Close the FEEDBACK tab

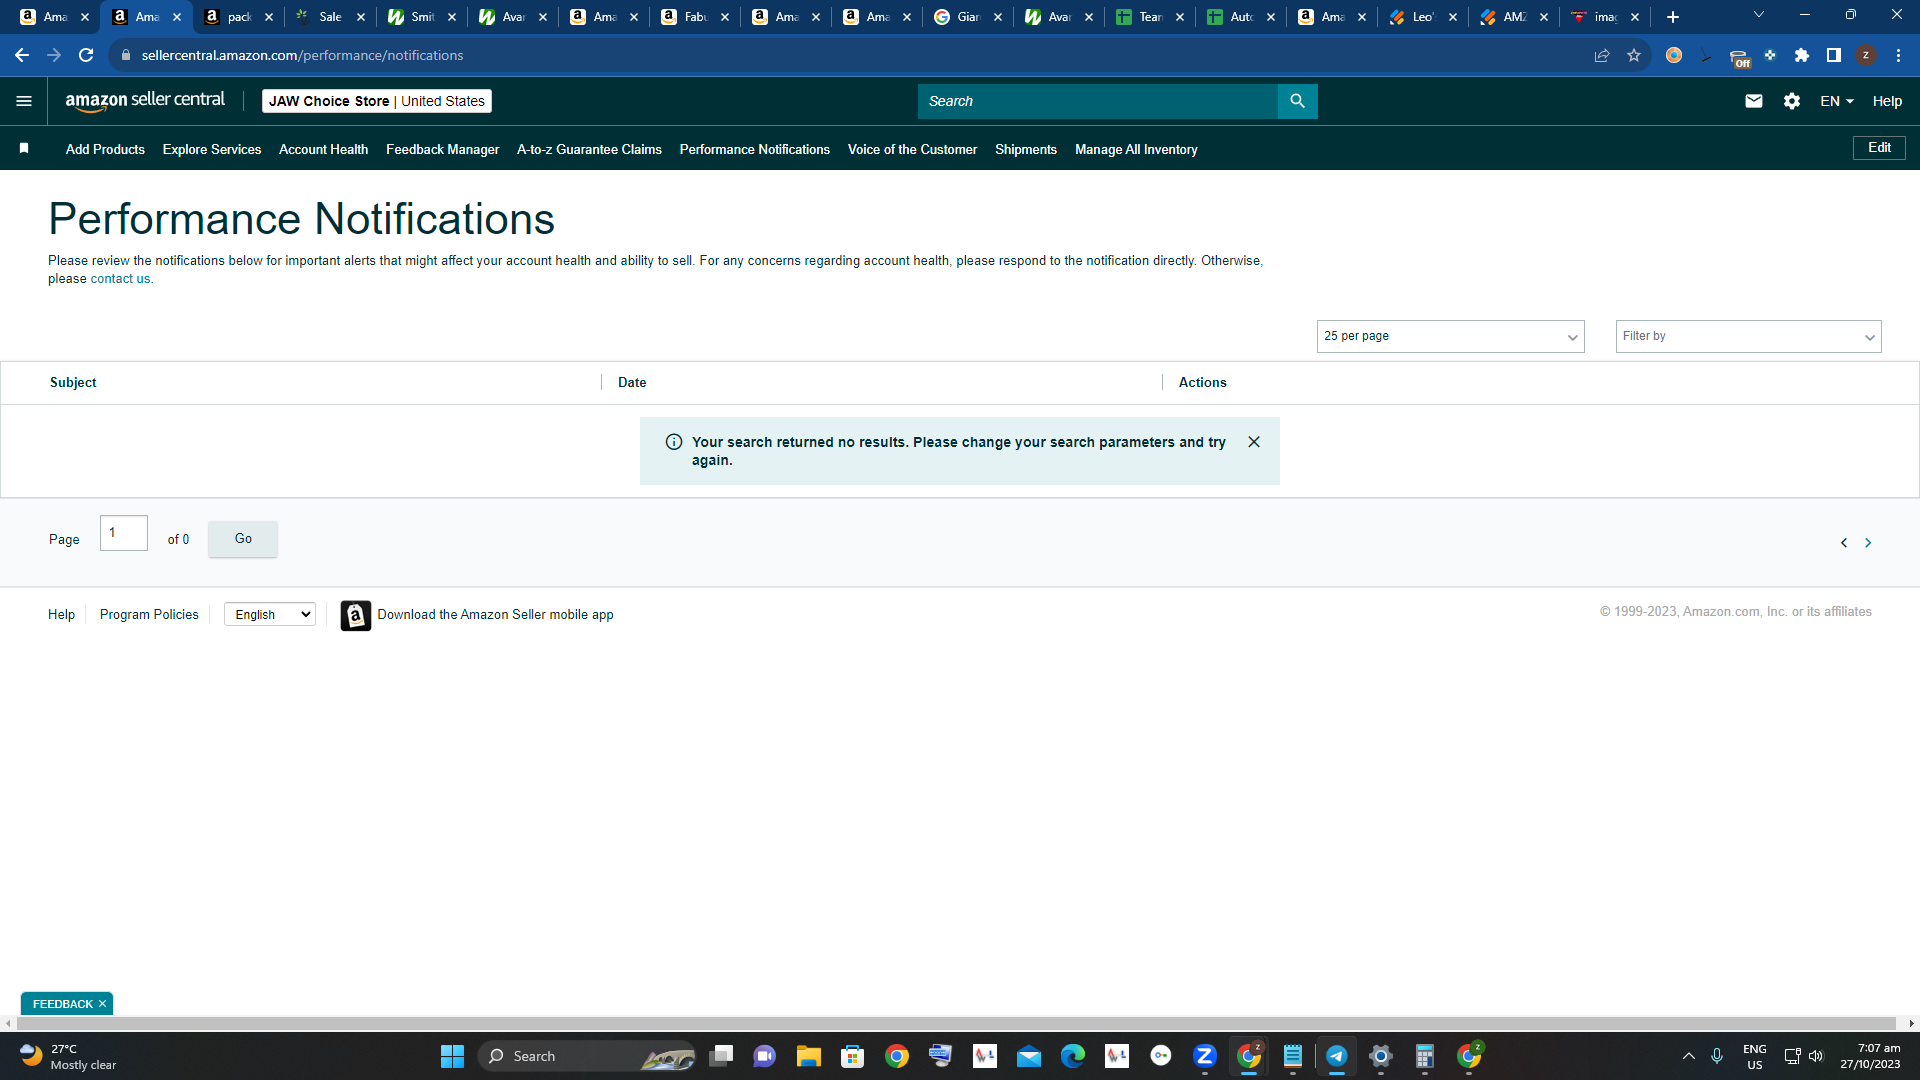point(102,1004)
